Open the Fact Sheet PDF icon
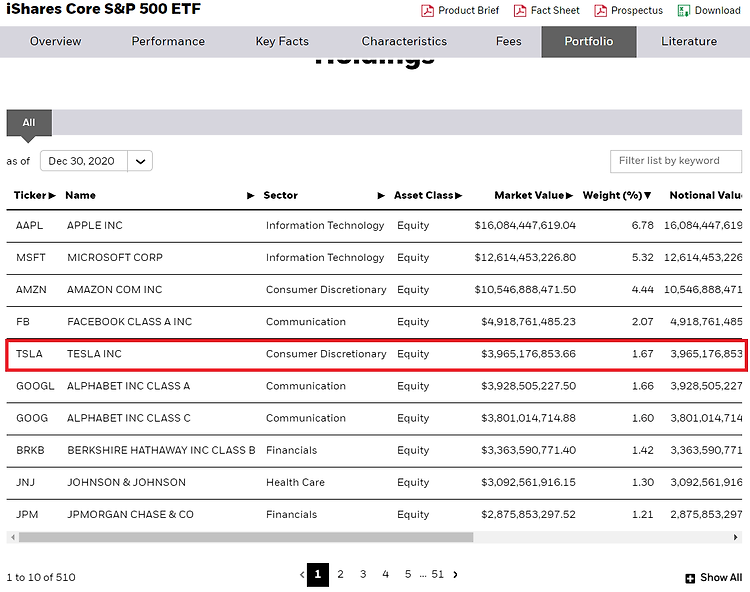This screenshot has height=592, width=750. [x=519, y=11]
